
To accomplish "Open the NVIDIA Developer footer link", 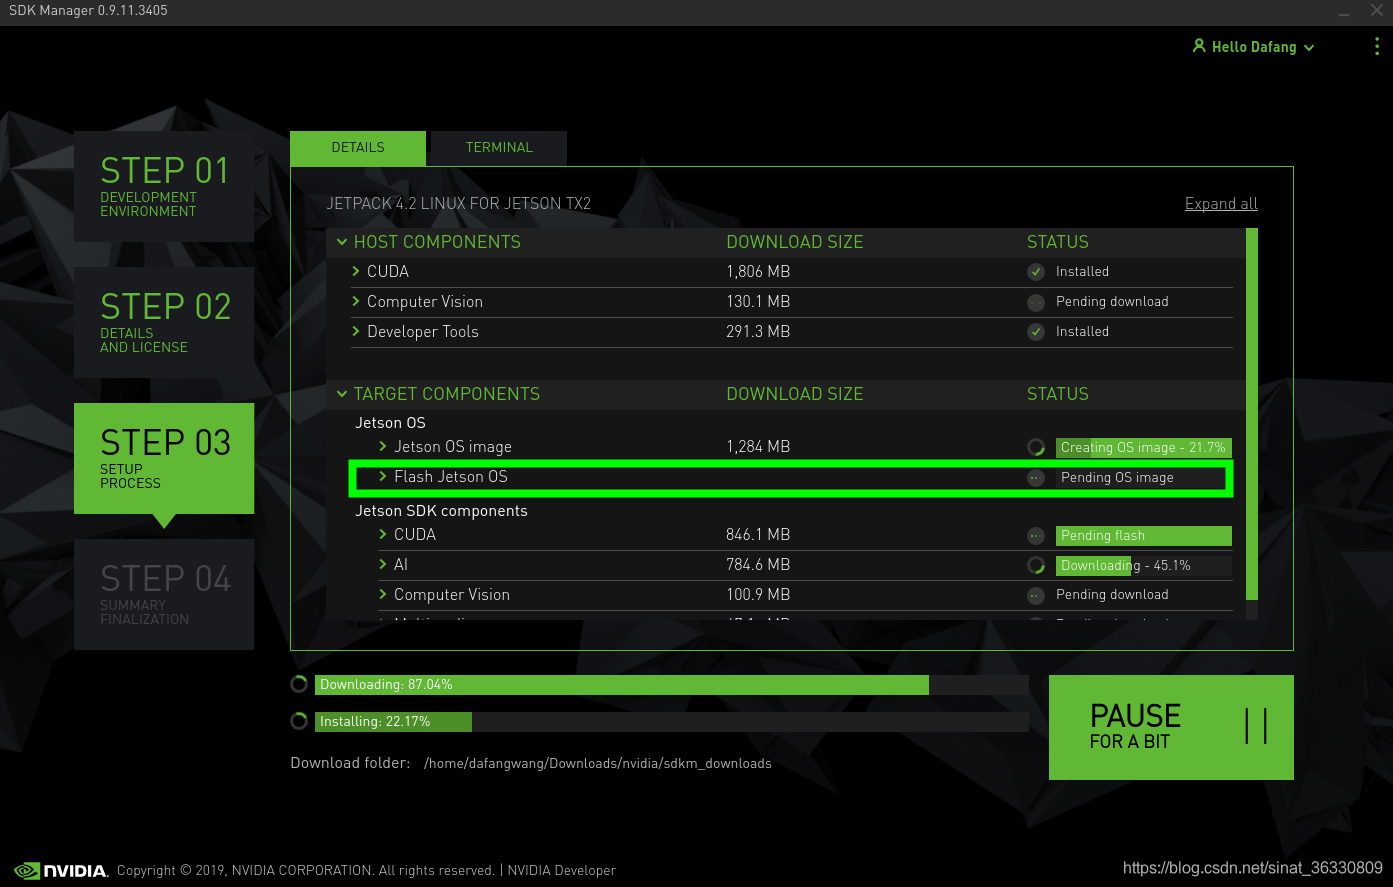I will pyautogui.click(x=561, y=870).
